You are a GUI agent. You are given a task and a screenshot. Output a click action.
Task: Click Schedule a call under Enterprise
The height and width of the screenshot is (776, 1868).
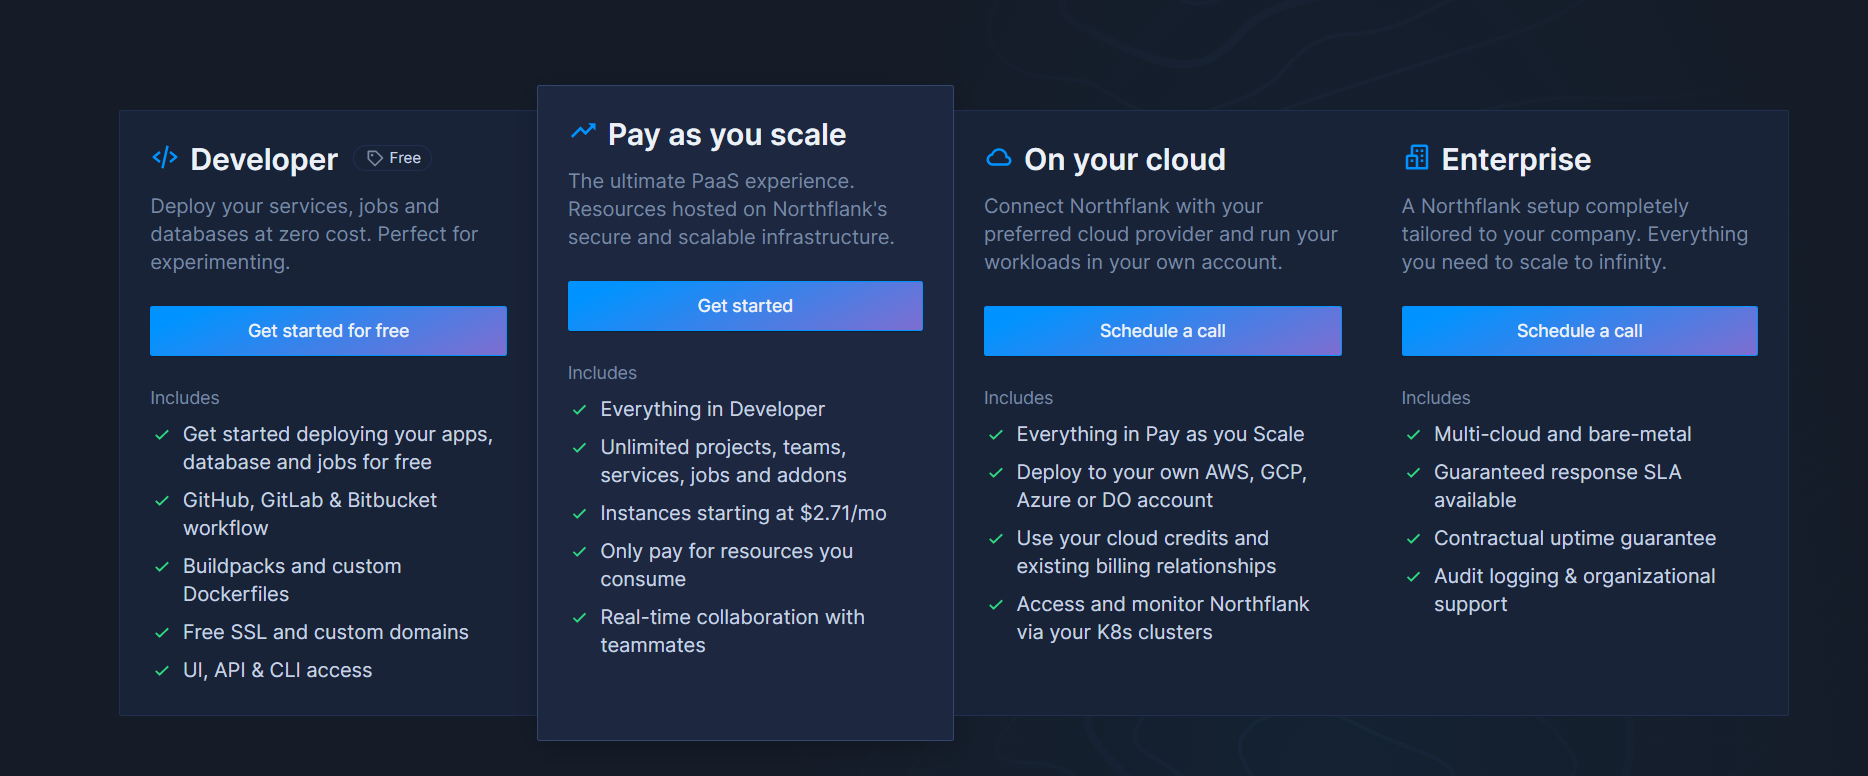pos(1579,331)
